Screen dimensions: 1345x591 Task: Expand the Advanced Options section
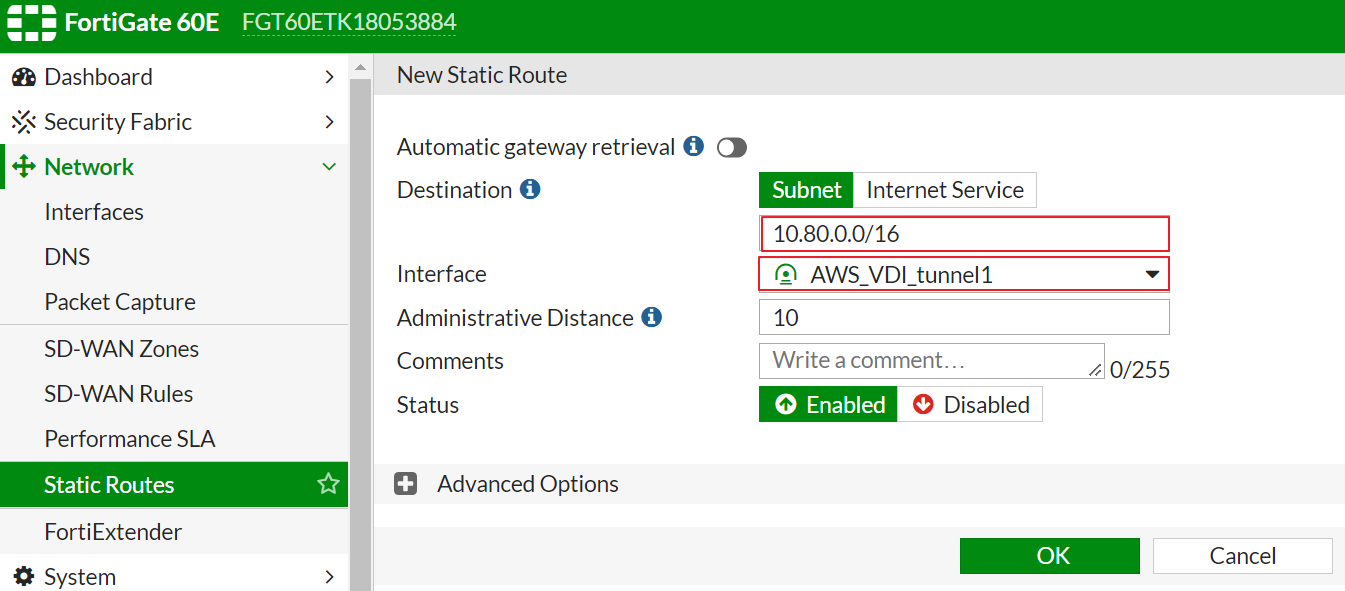click(406, 484)
